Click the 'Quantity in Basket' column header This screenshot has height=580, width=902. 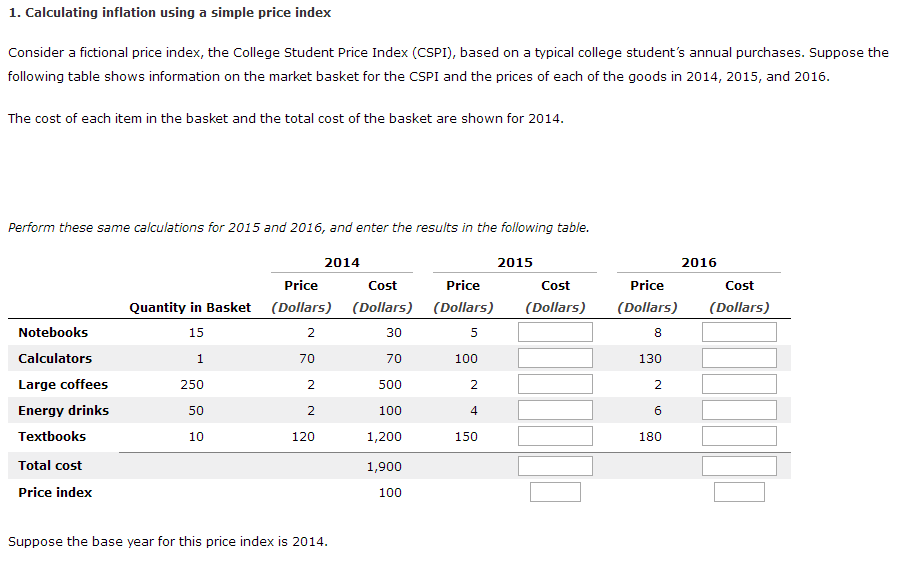click(190, 307)
